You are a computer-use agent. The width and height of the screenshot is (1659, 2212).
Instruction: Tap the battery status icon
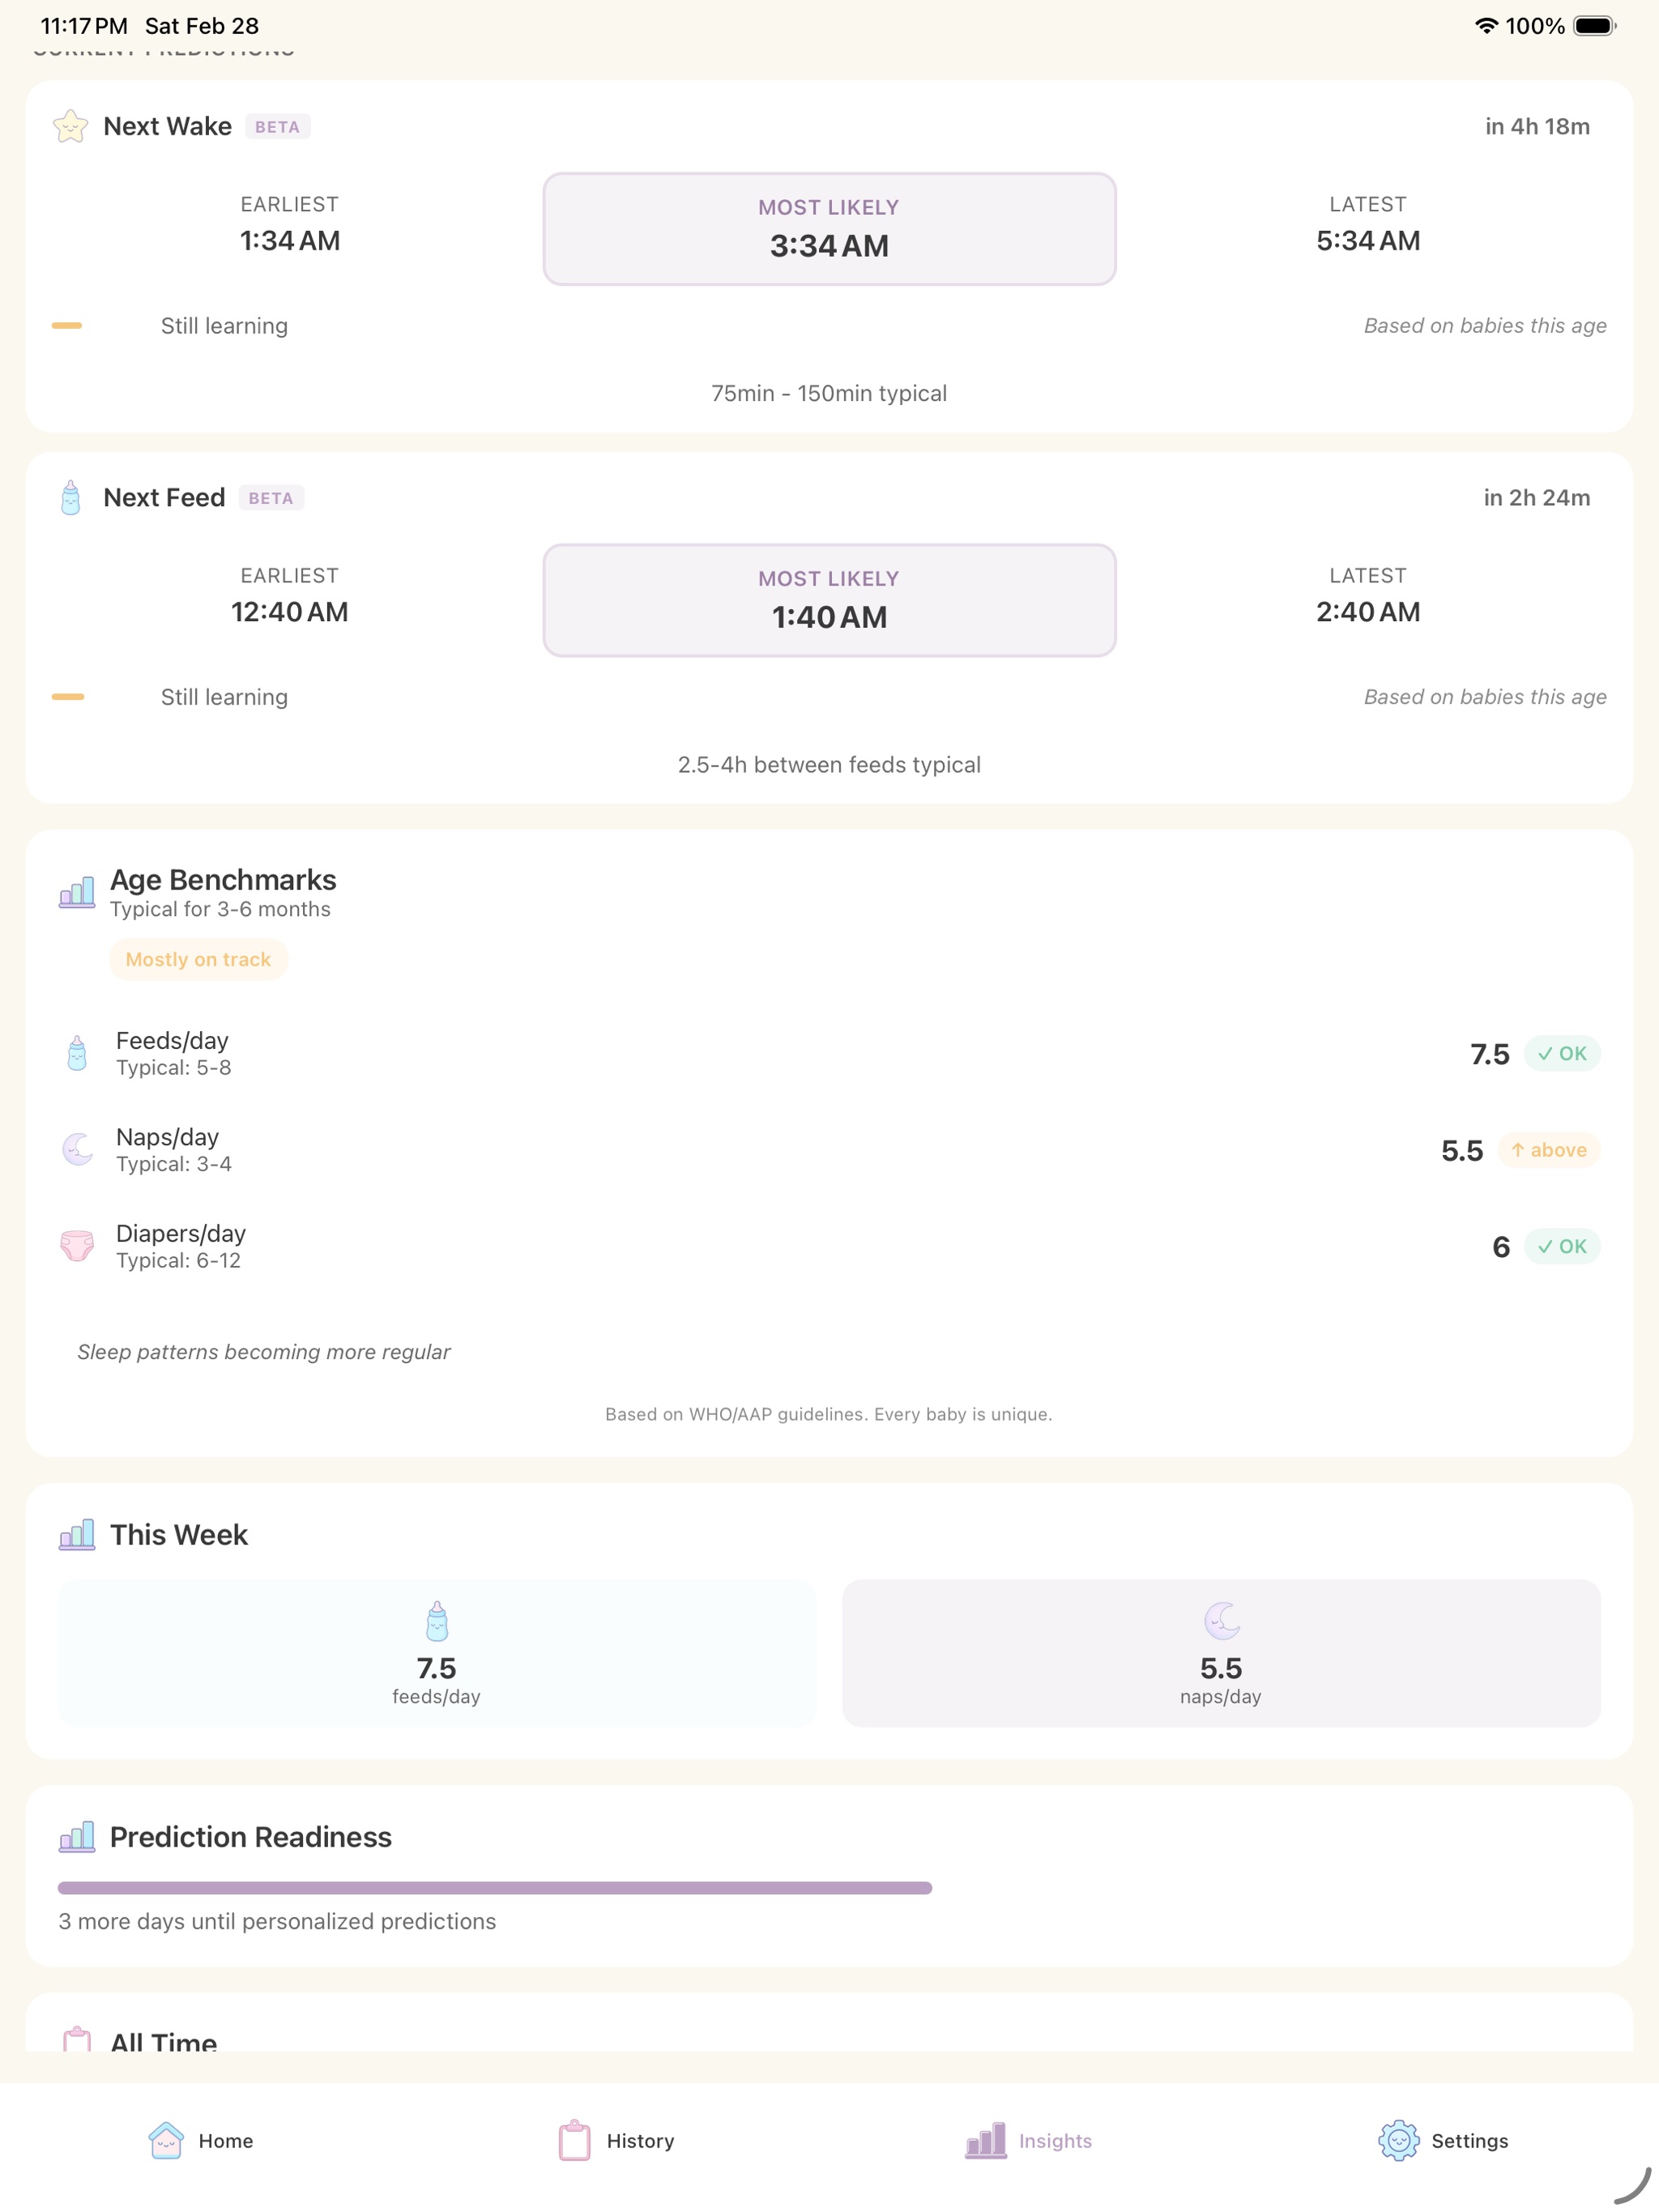coord(1595,26)
